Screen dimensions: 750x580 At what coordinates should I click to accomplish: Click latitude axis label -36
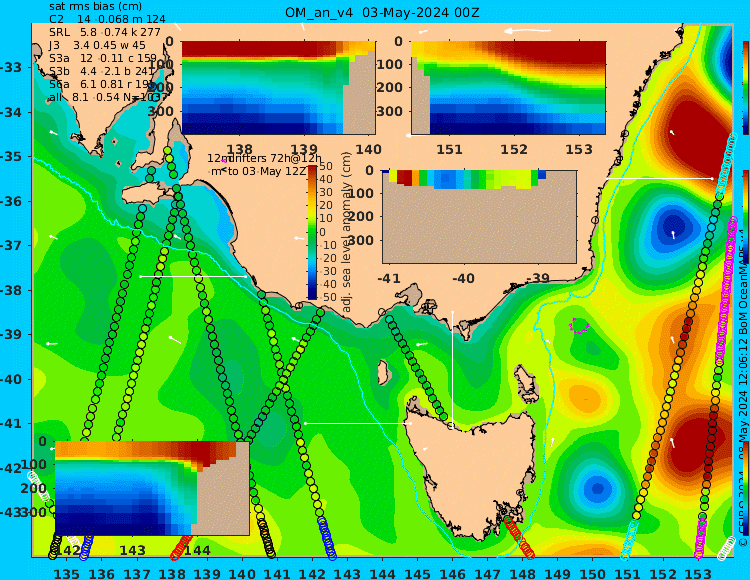[x=11, y=201]
